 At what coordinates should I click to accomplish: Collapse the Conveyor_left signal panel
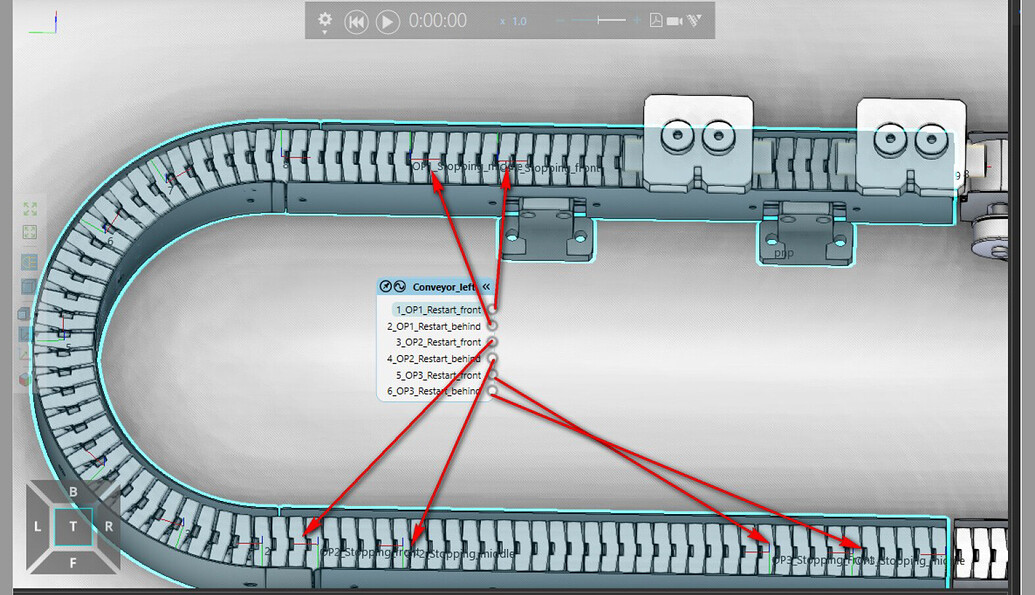[x=486, y=287]
